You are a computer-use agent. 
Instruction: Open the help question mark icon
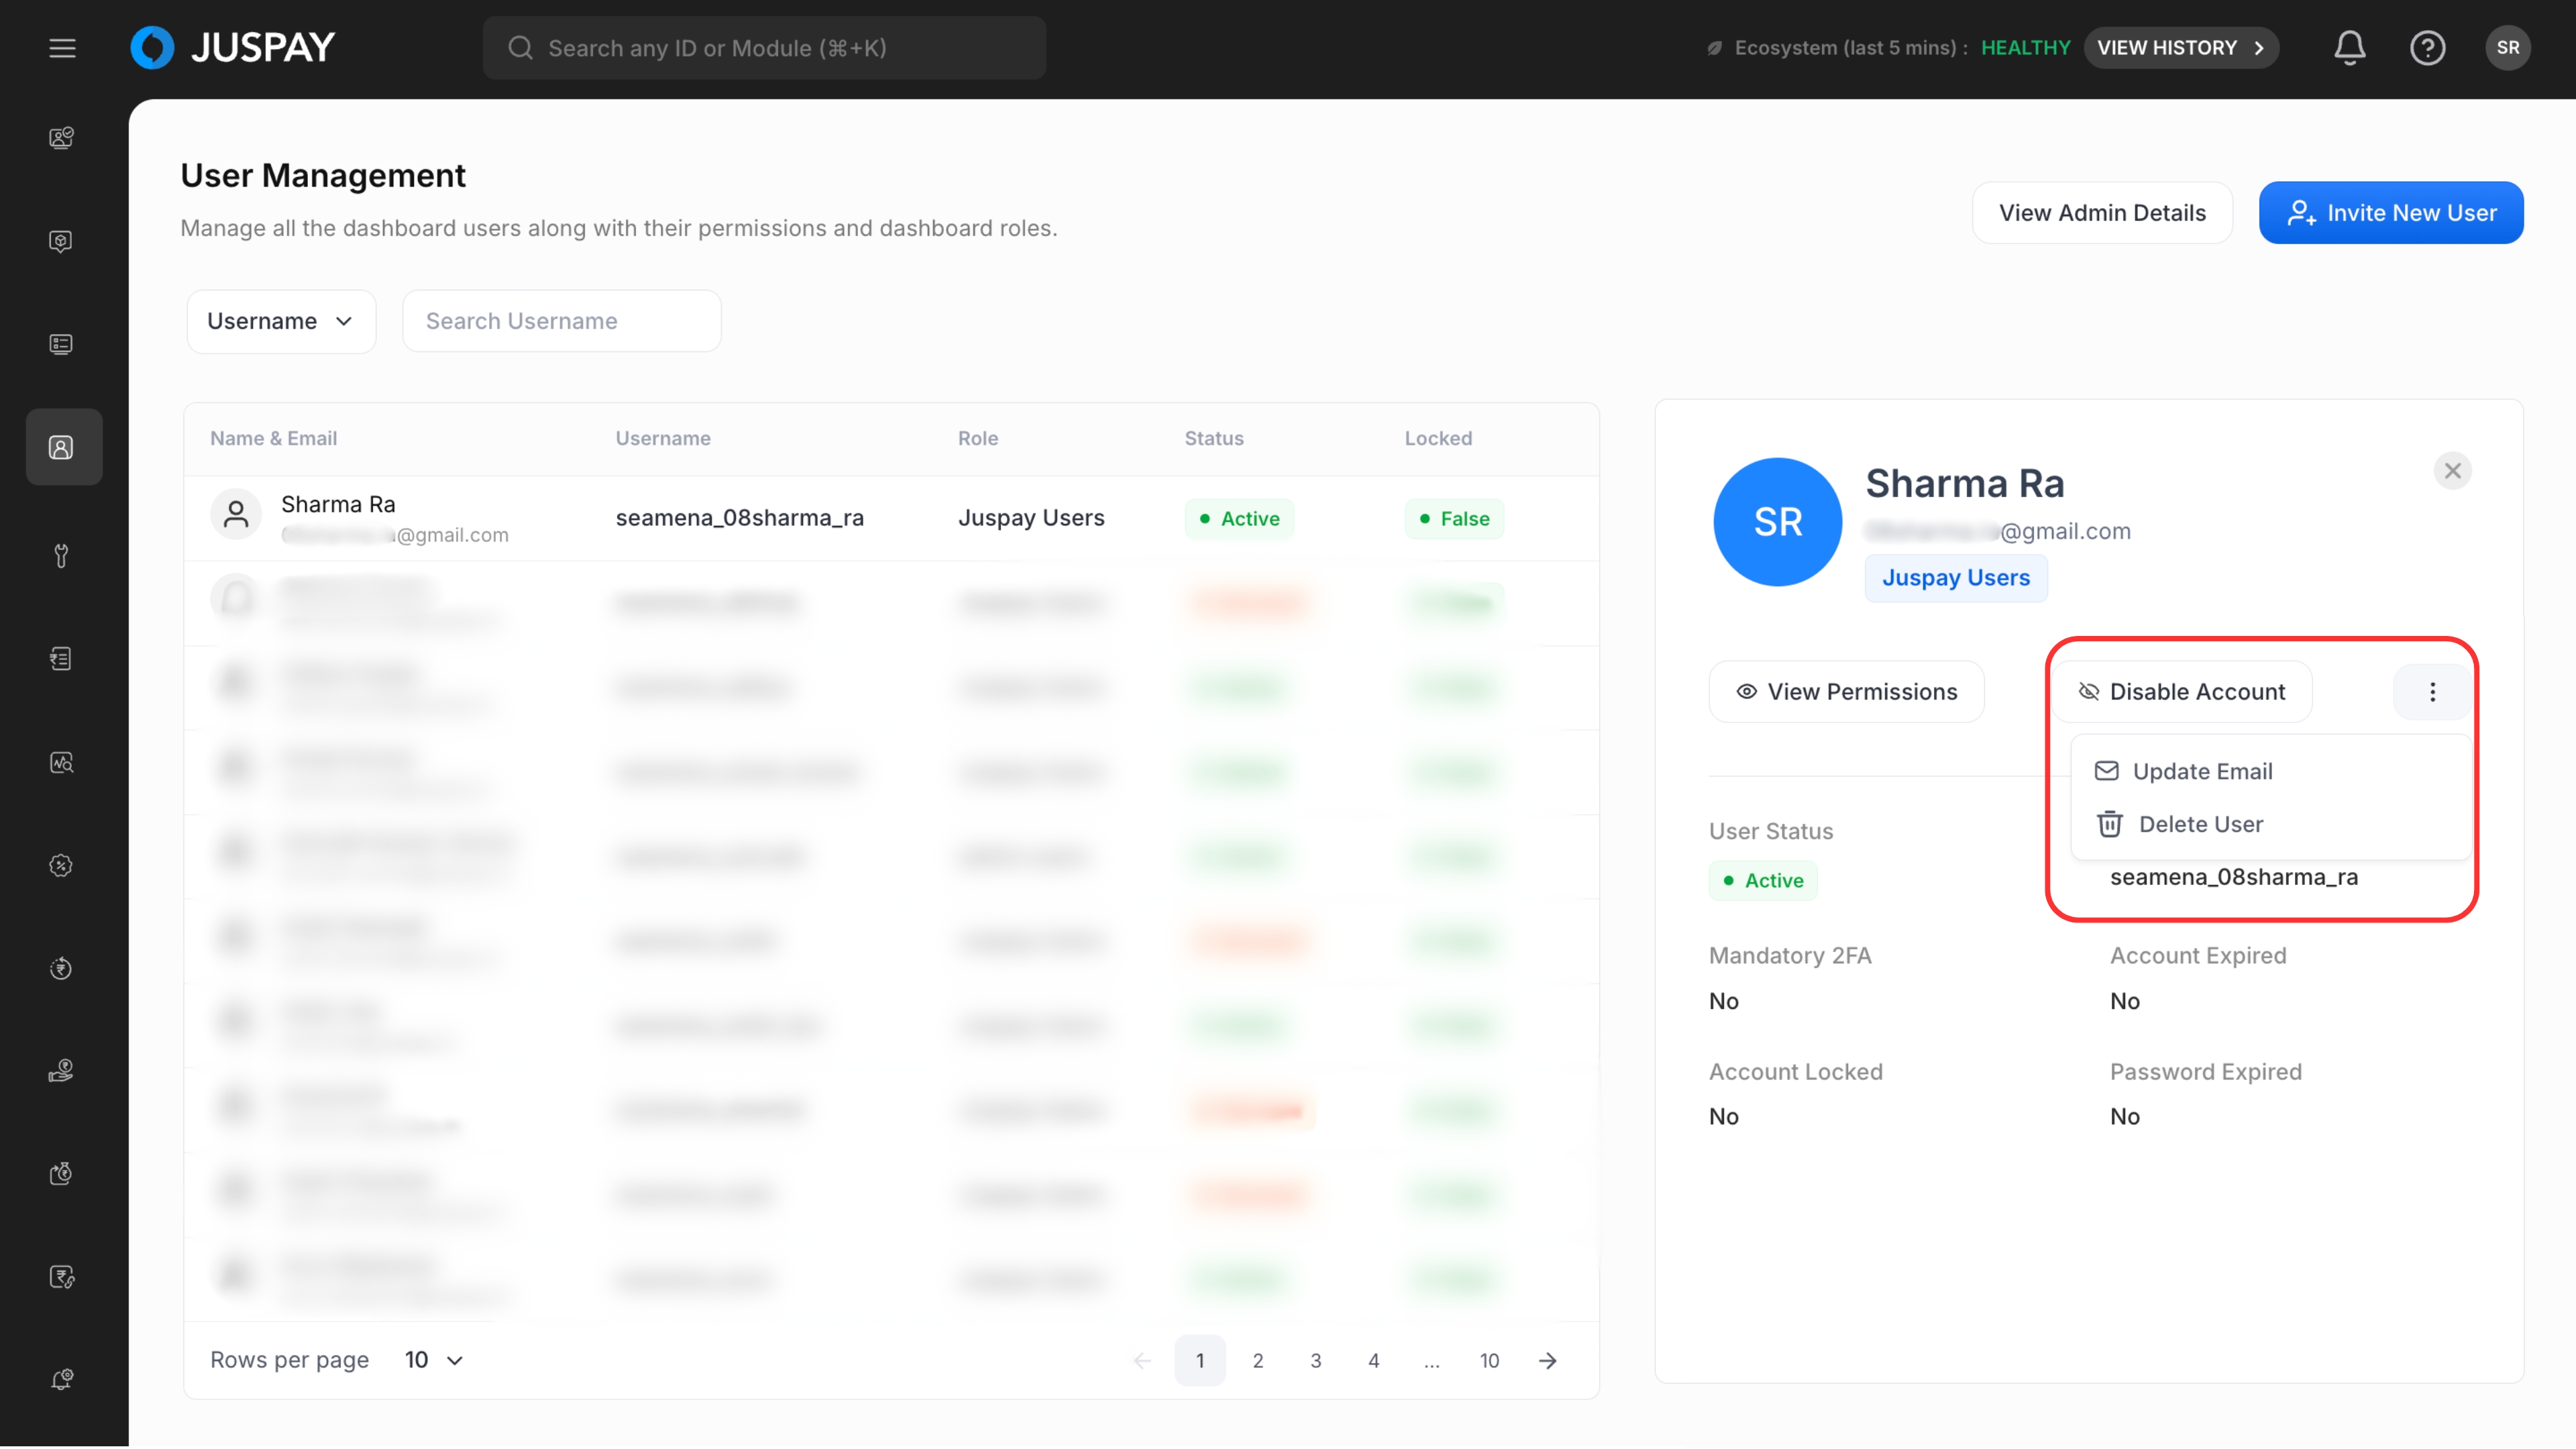[x=2427, y=48]
